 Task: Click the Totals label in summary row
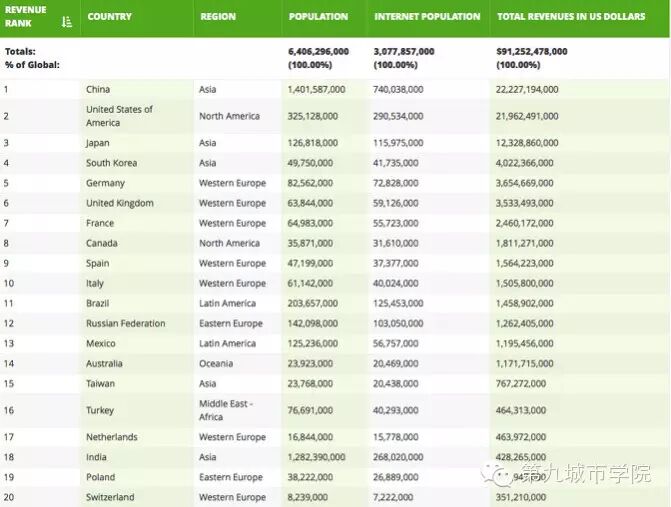[20, 51]
